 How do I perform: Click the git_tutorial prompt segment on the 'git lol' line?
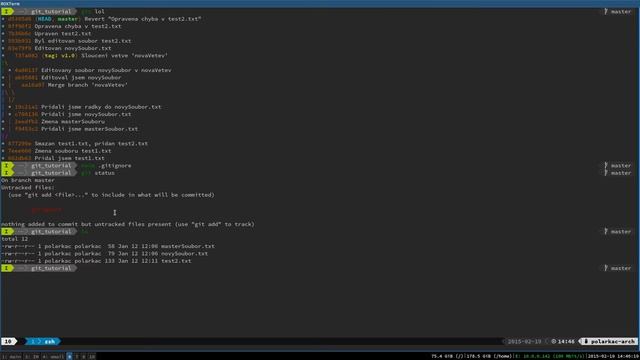[x=51, y=11]
